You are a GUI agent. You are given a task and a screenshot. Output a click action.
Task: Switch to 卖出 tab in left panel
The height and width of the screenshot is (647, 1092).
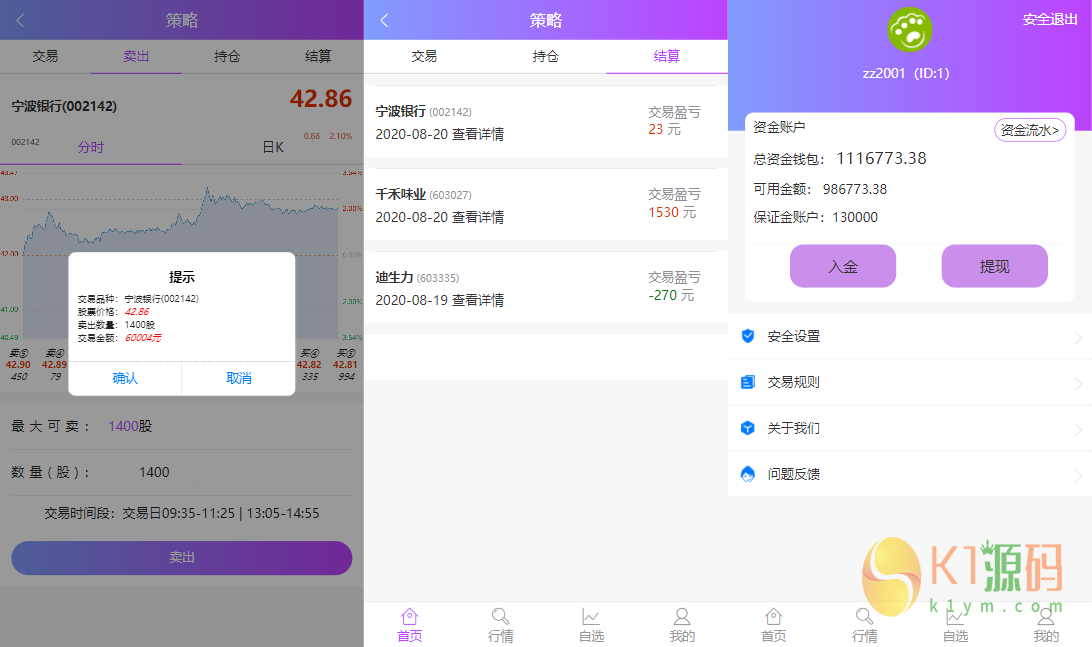(136, 56)
